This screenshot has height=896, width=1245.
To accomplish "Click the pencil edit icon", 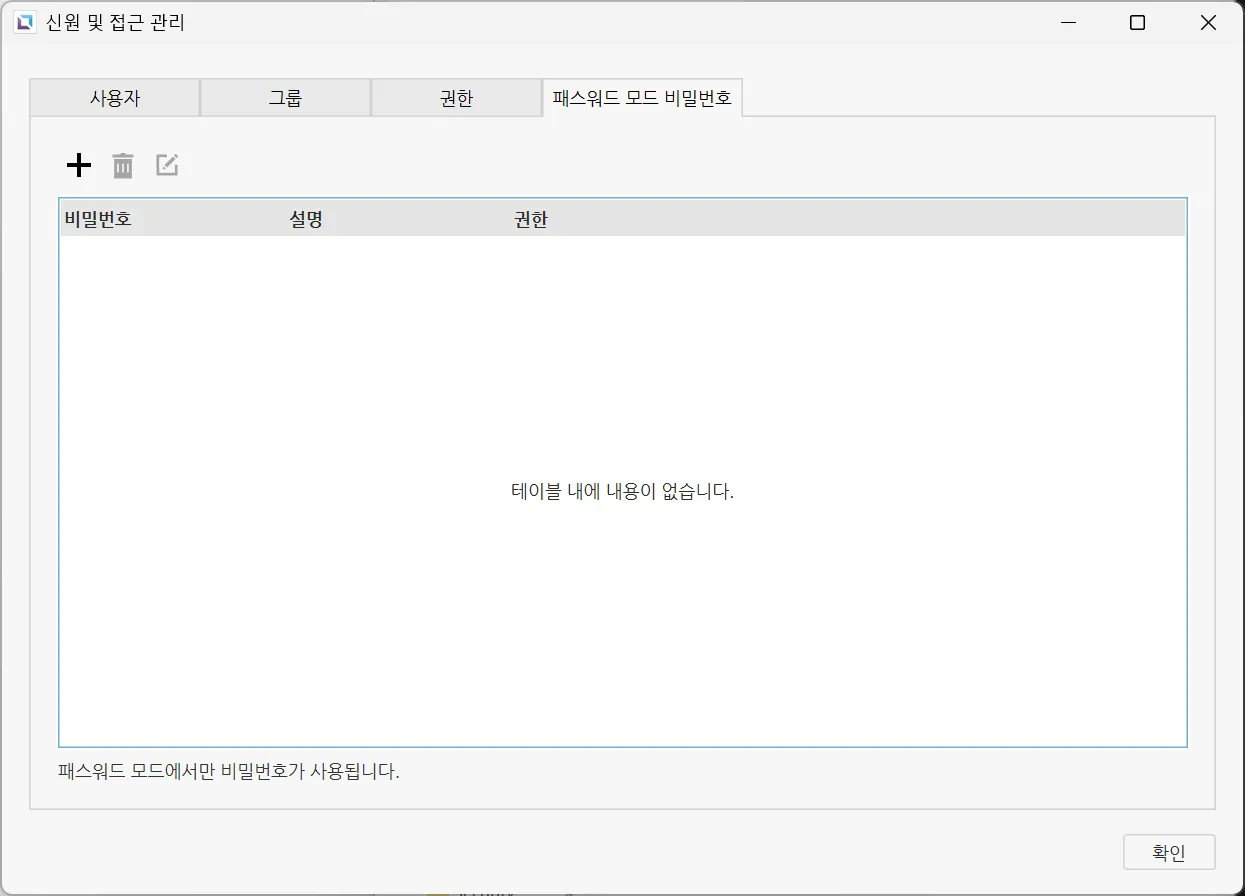I will (167, 166).
